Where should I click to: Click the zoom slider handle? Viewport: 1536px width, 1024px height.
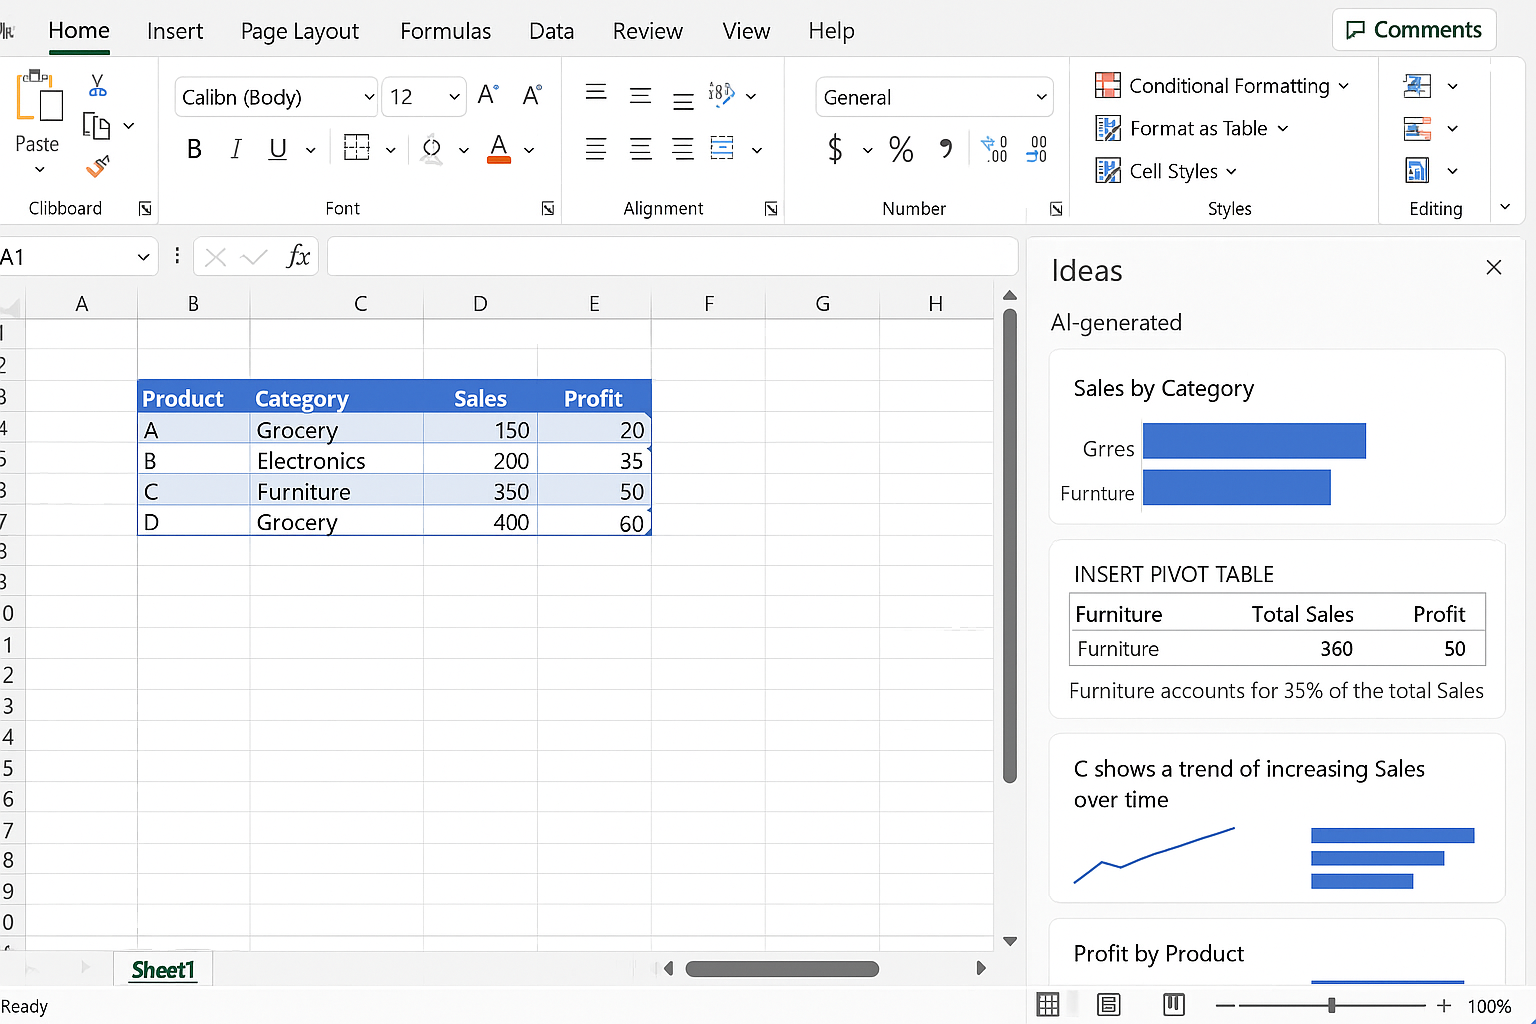click(x=1331, y=1006)
